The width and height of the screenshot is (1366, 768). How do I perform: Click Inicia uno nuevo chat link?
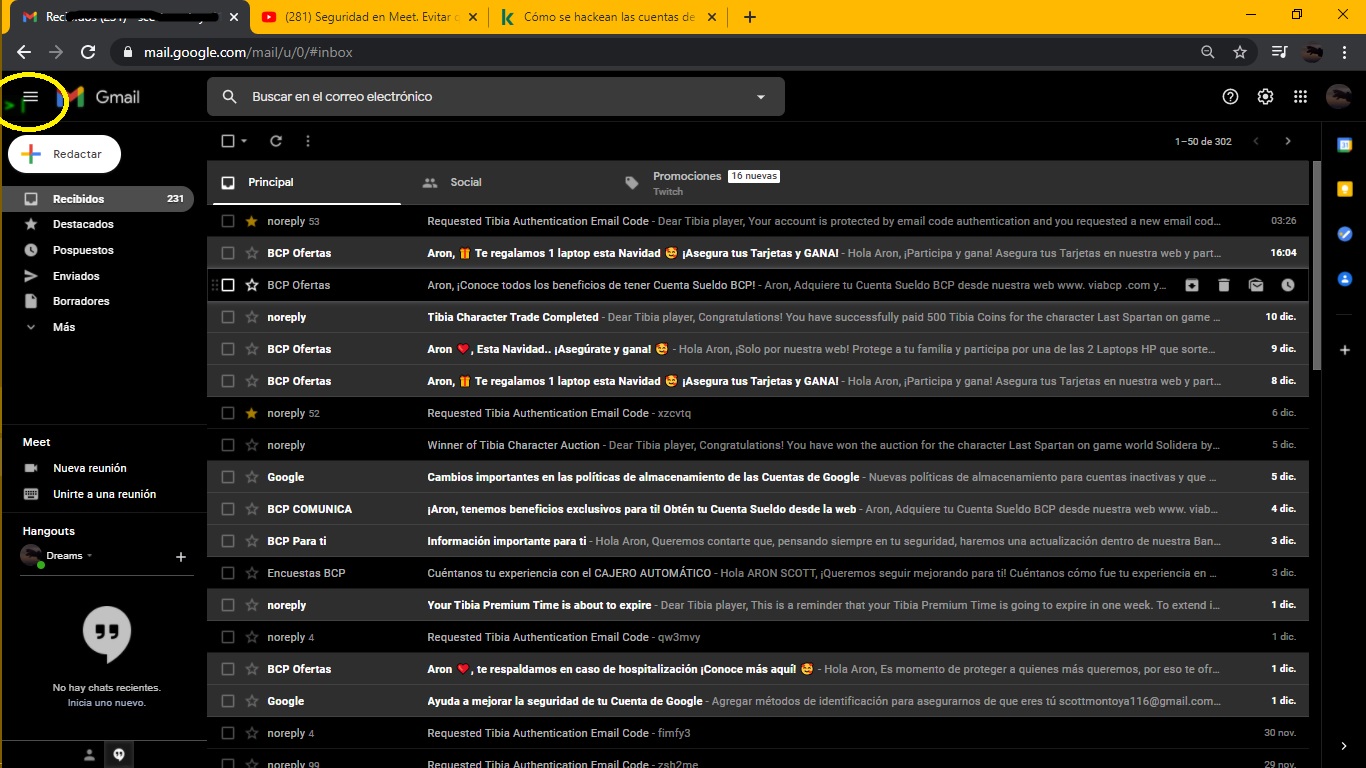pos(107,703)
